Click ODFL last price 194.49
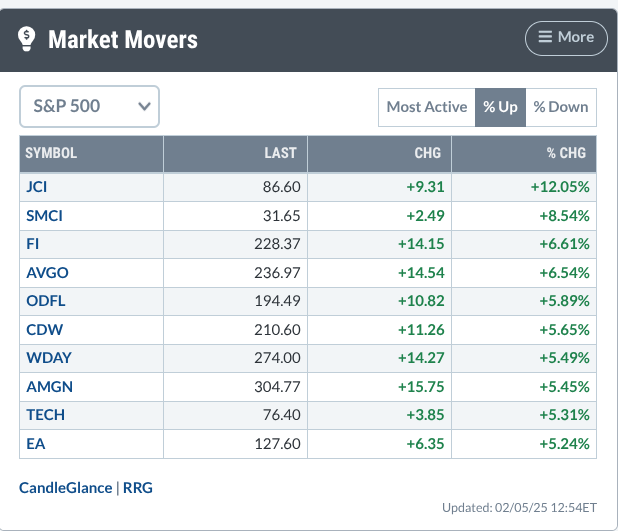The height and width of the screenshot is (531, 618). click(x=277, y=301)
